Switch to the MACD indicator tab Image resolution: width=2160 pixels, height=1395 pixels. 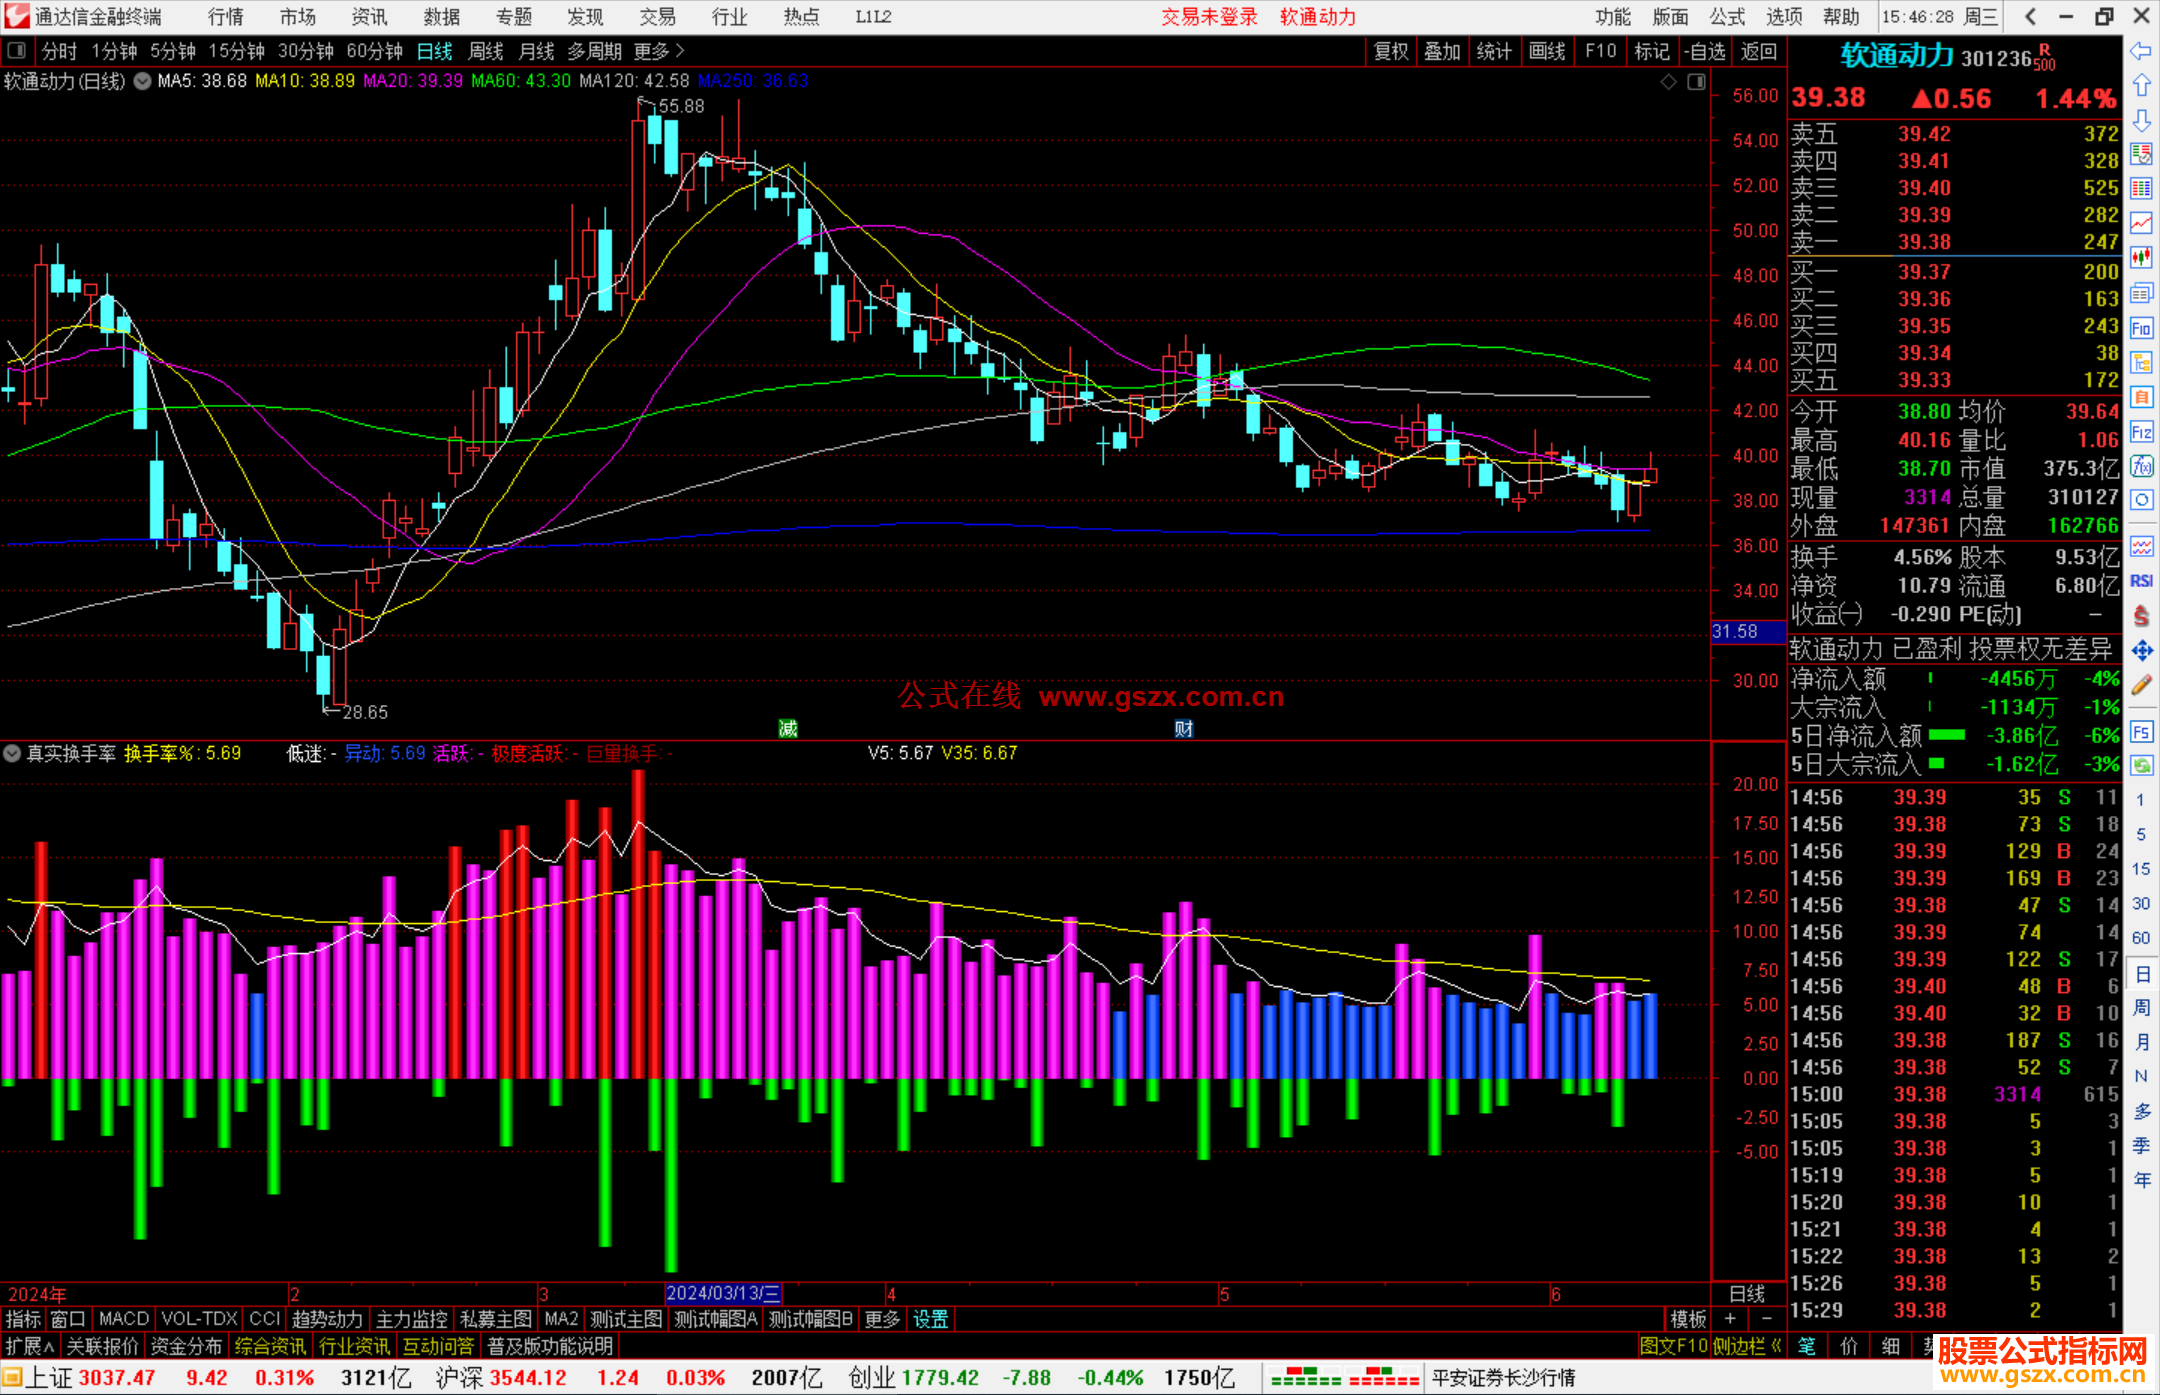pyautogui.click(x=124, y=1319)
